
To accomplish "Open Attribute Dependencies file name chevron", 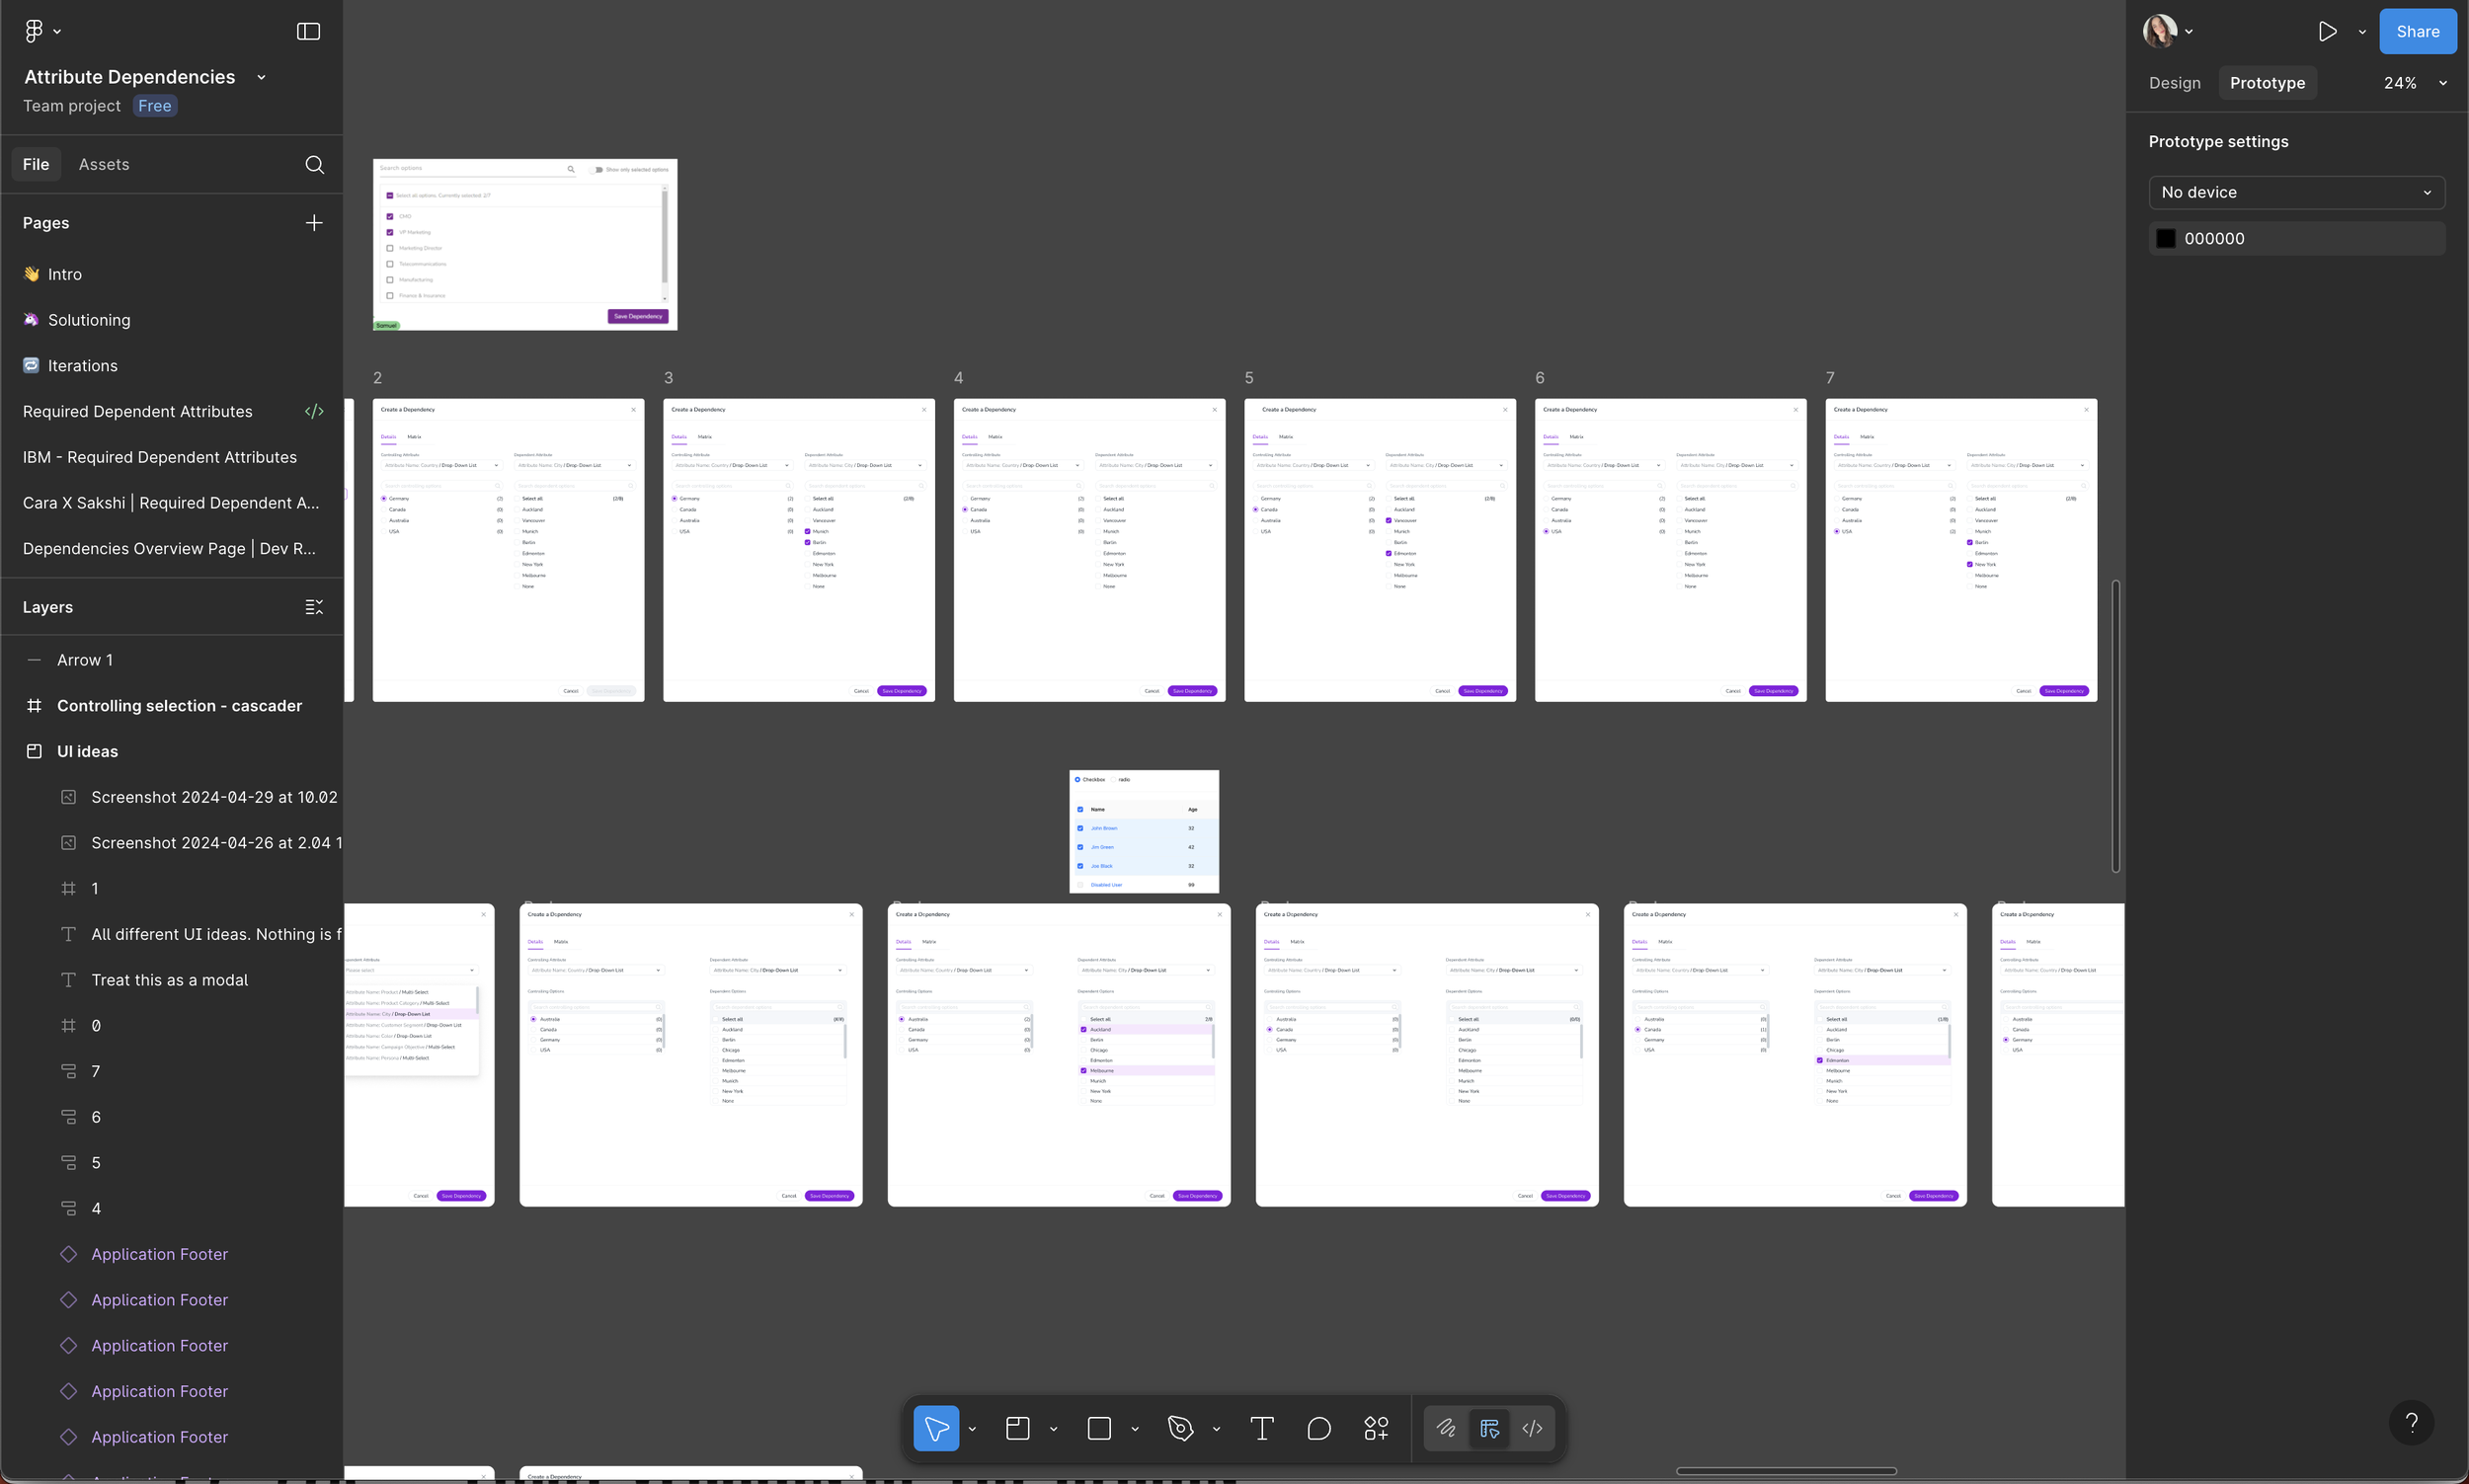I will (x=261, y=77).
